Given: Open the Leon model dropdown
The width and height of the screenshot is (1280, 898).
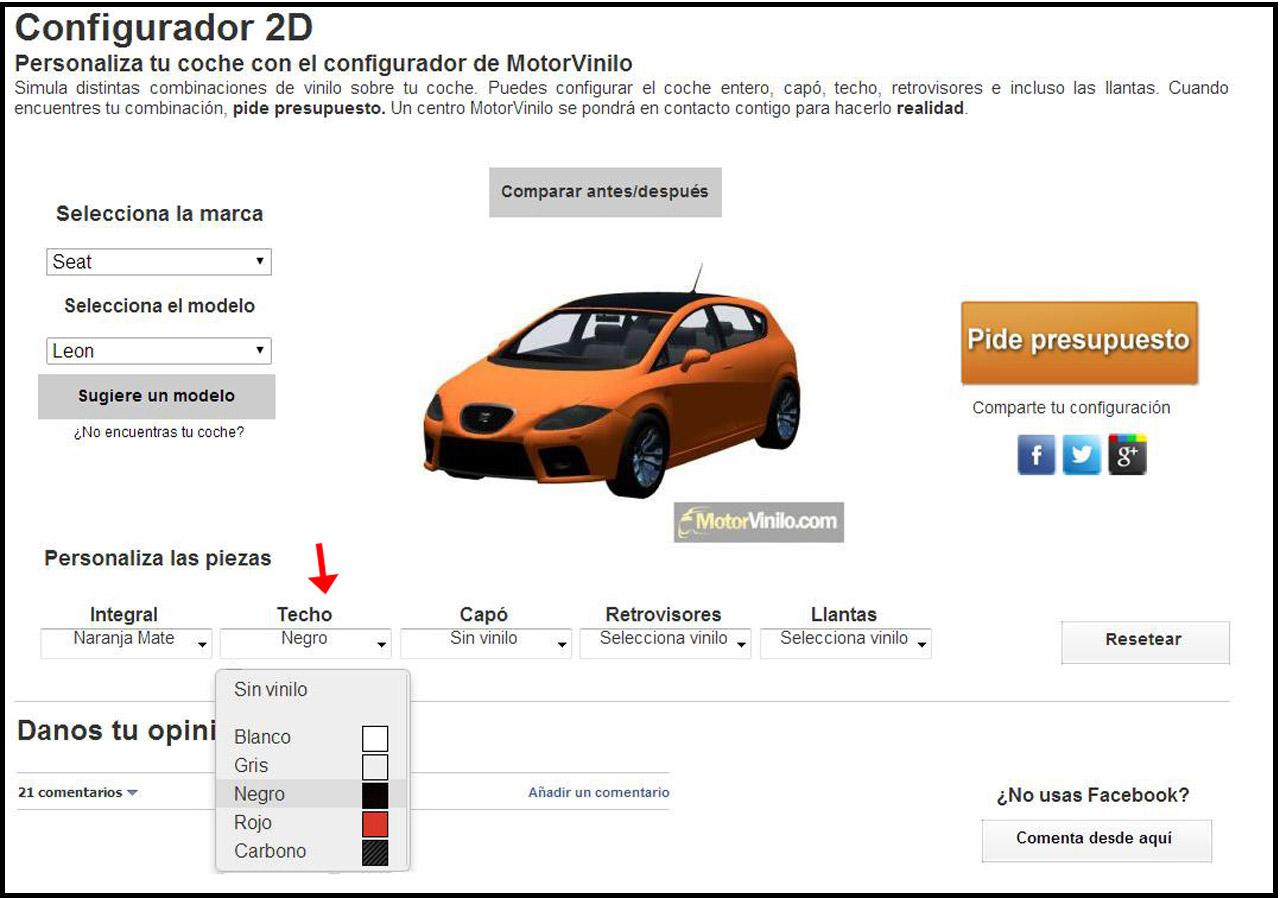Looking at the screenshot, I should coord(159,351).
